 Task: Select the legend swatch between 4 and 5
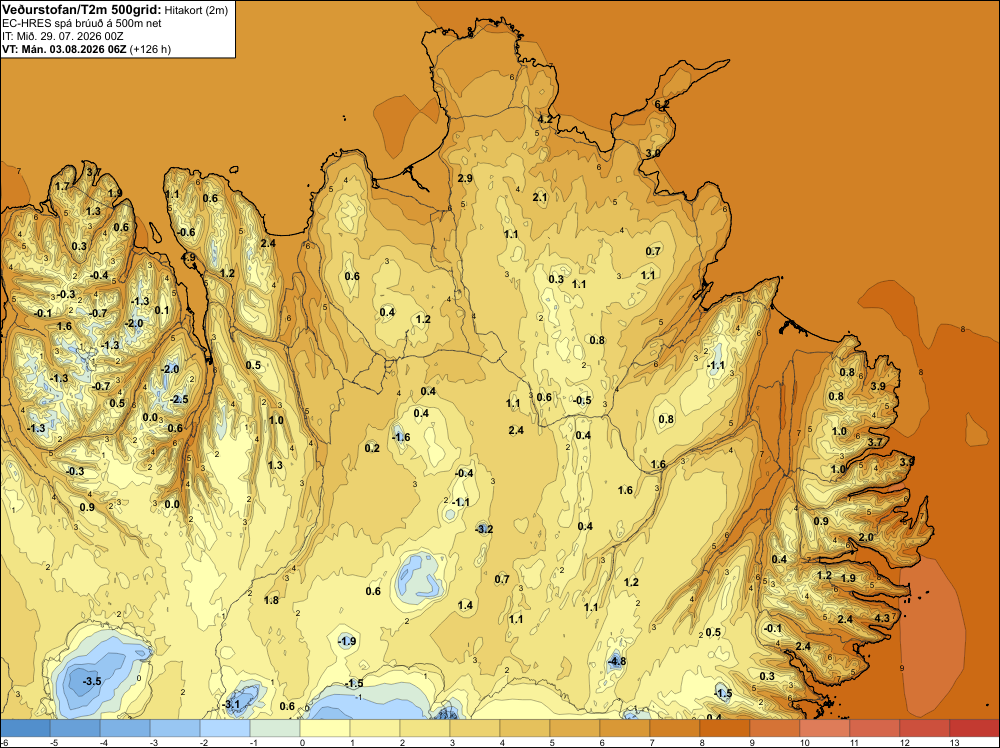pos(525,728)
